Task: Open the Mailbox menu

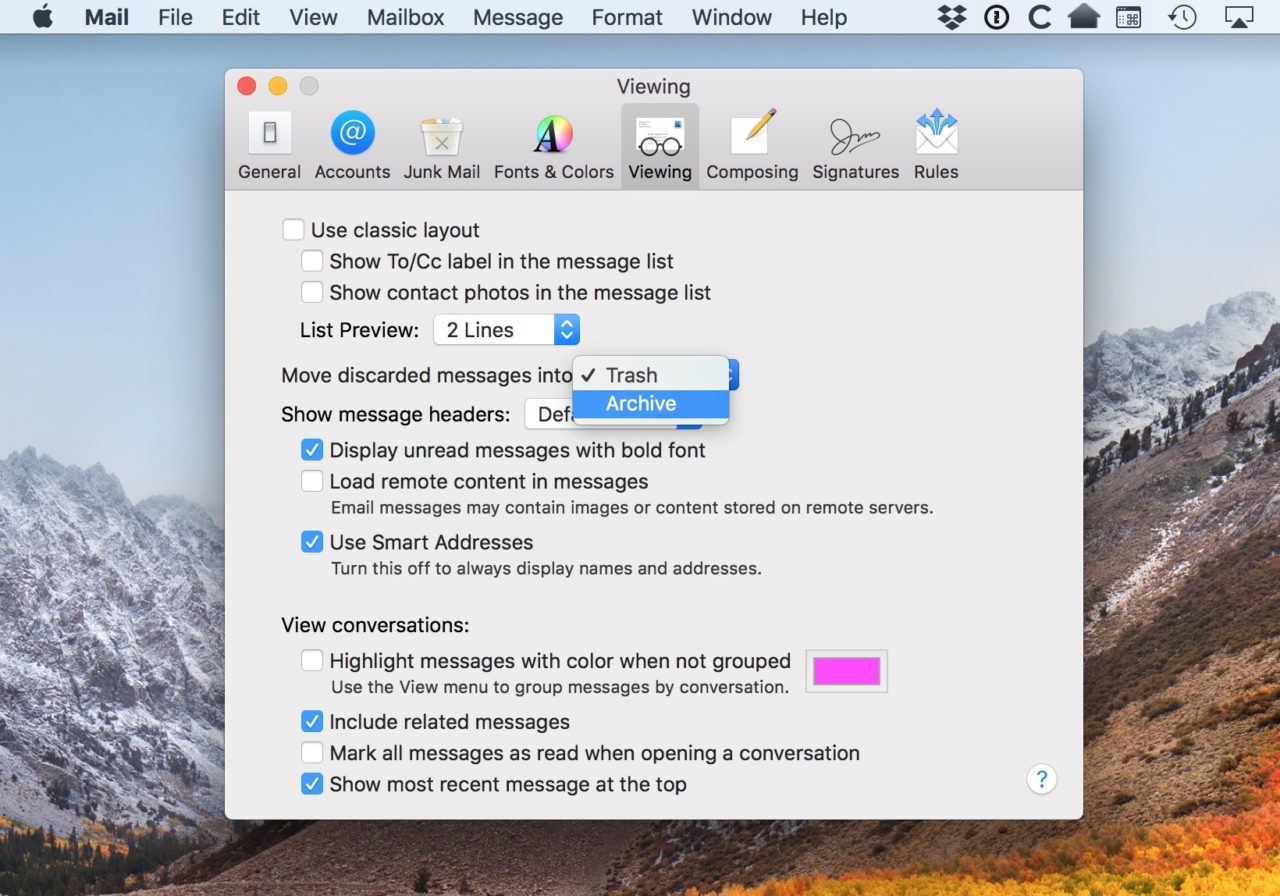Action: [404, 17]
